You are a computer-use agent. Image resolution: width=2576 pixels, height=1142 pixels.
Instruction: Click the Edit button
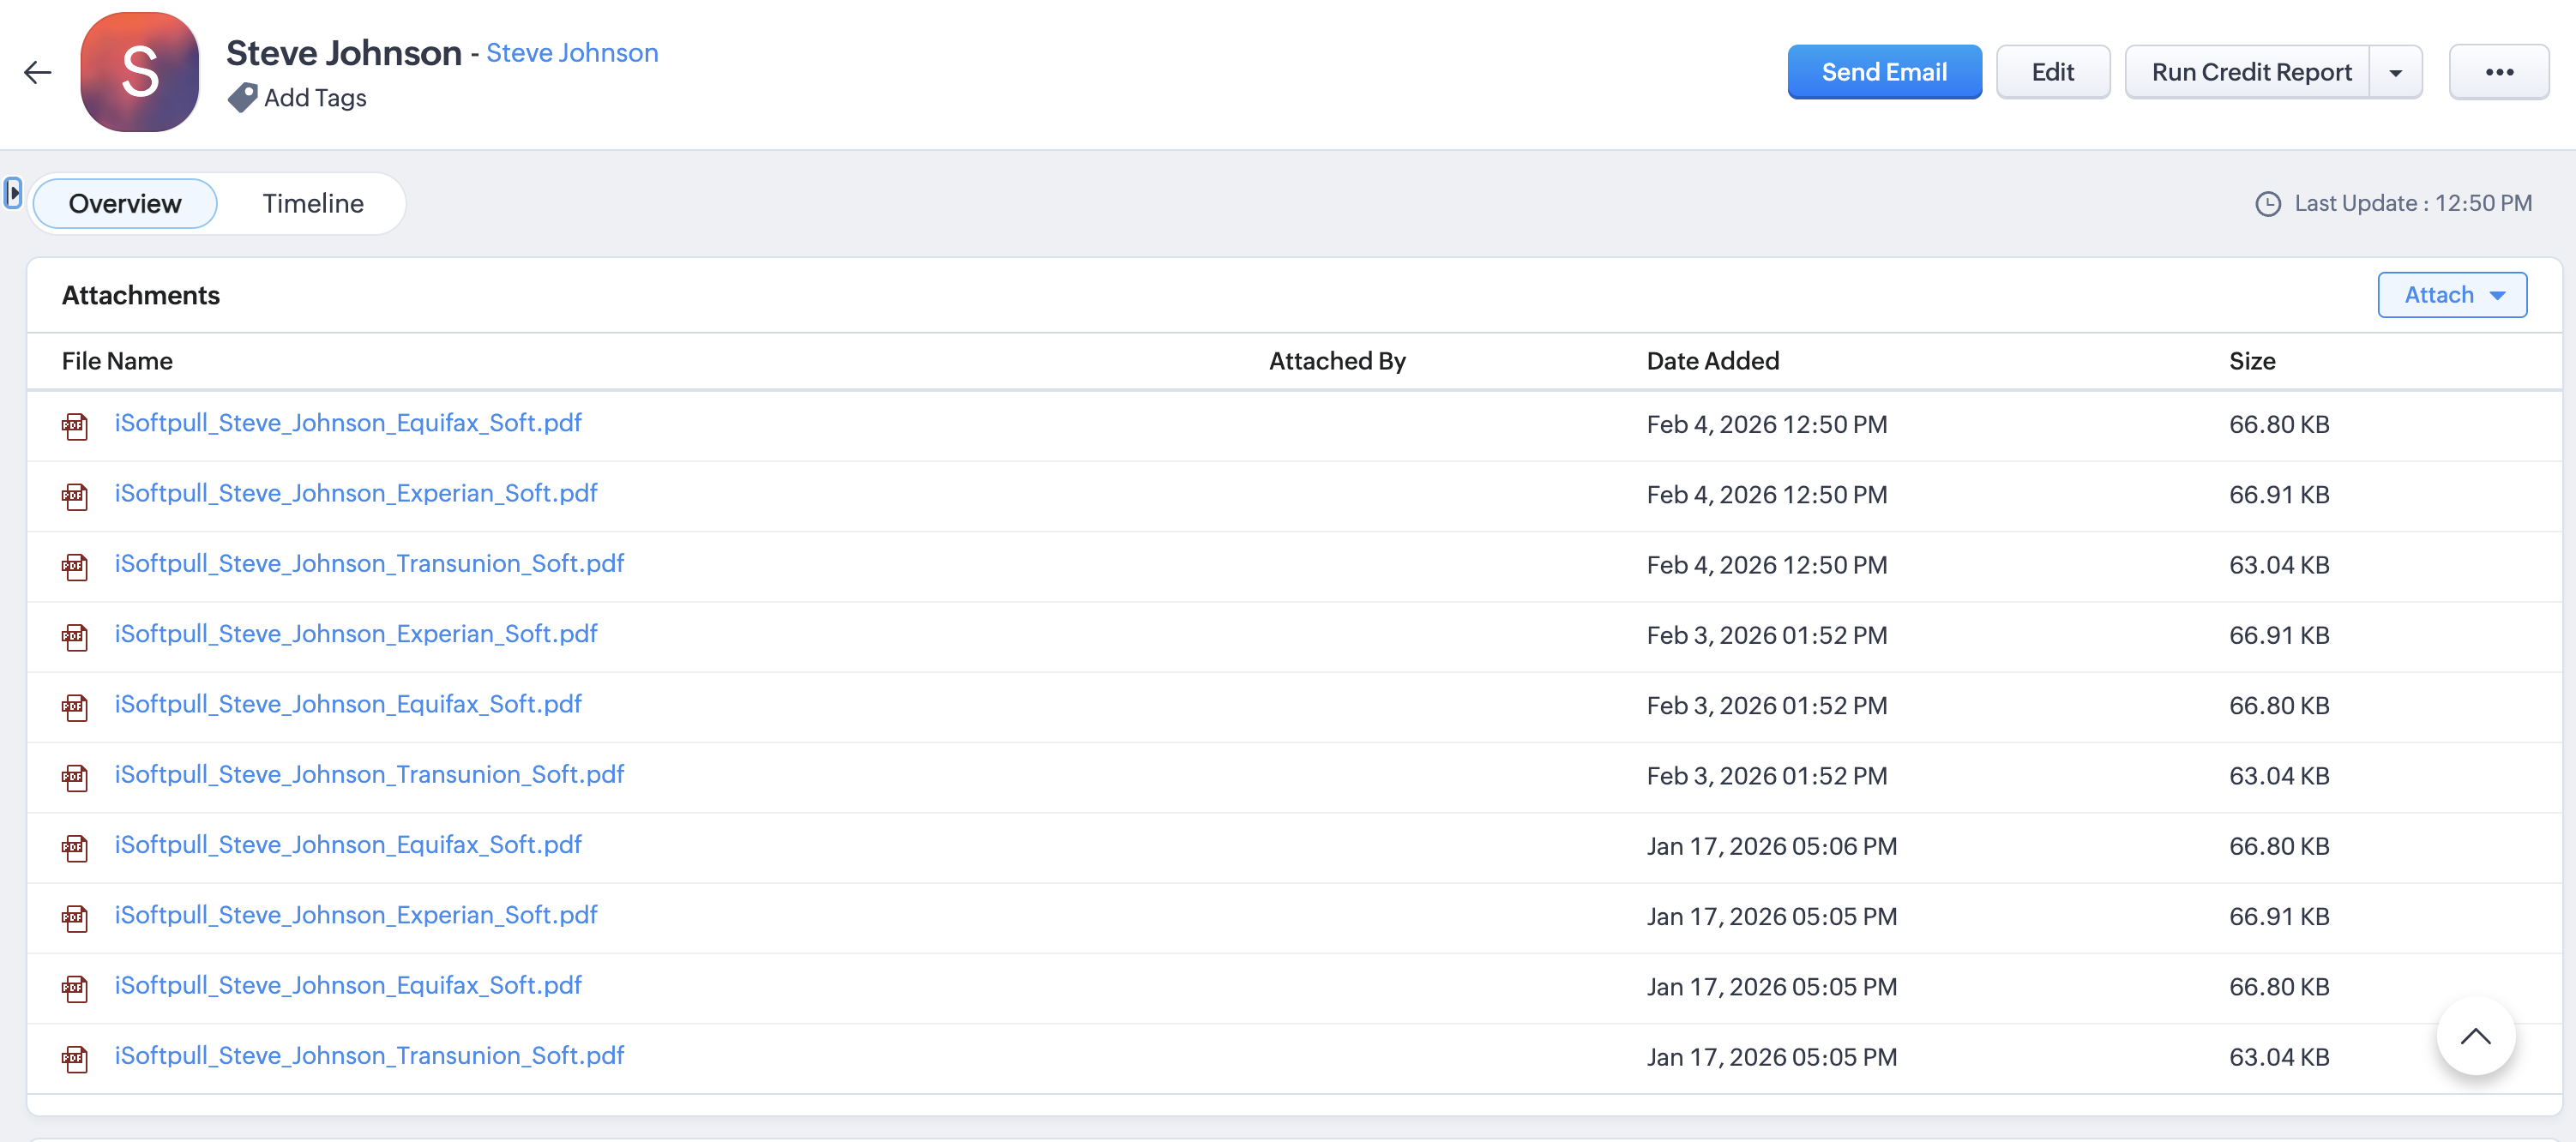coord(2052,72)
